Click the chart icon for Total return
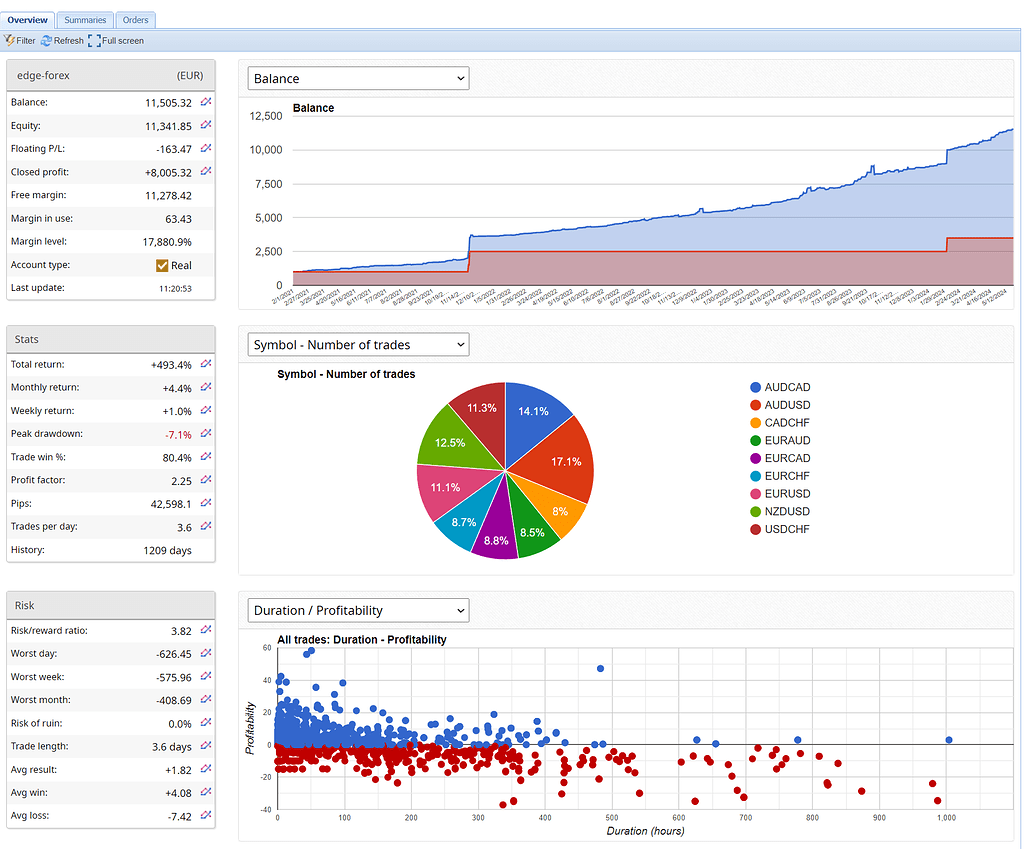The width and height of the screenshot is (1024, 849). tap(206, 364)
